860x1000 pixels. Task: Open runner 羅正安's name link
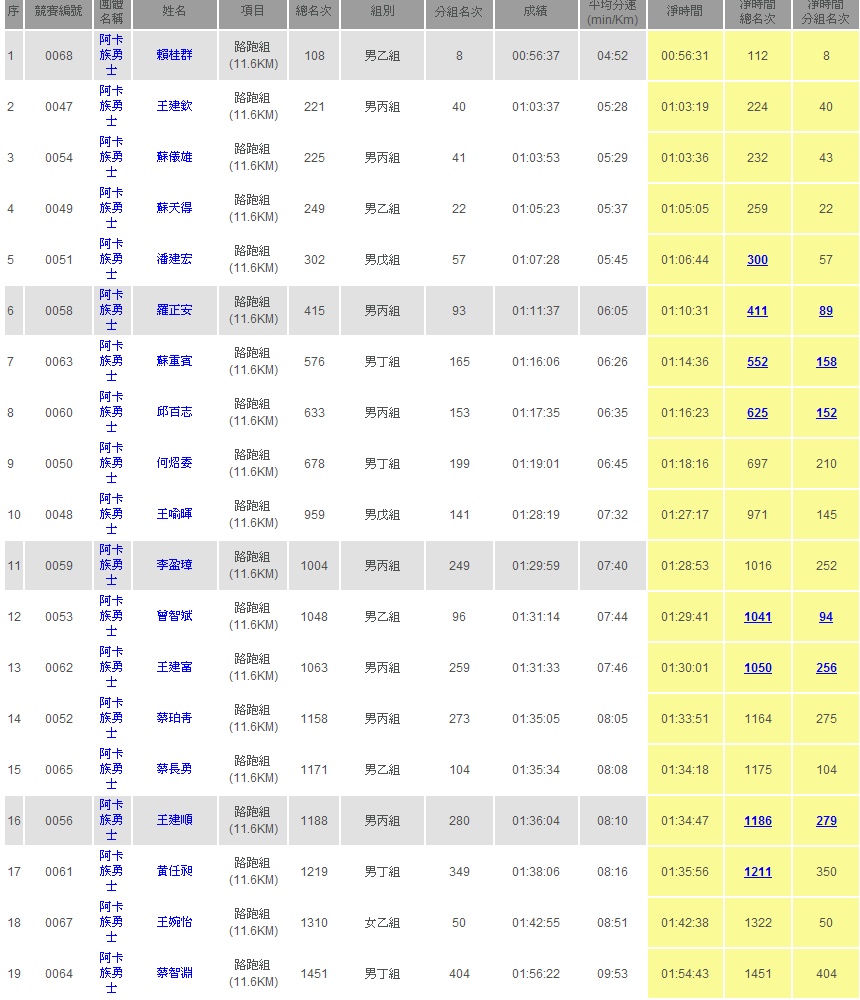click(174, 310)
